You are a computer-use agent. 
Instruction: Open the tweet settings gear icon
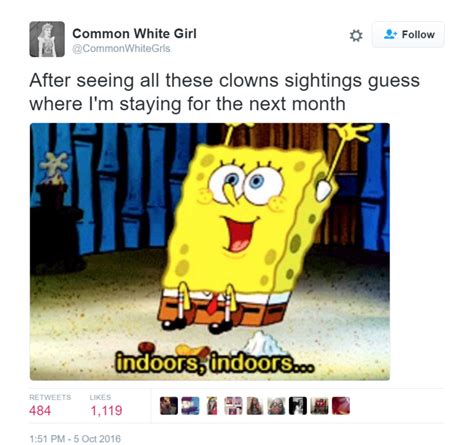point(356,35)
